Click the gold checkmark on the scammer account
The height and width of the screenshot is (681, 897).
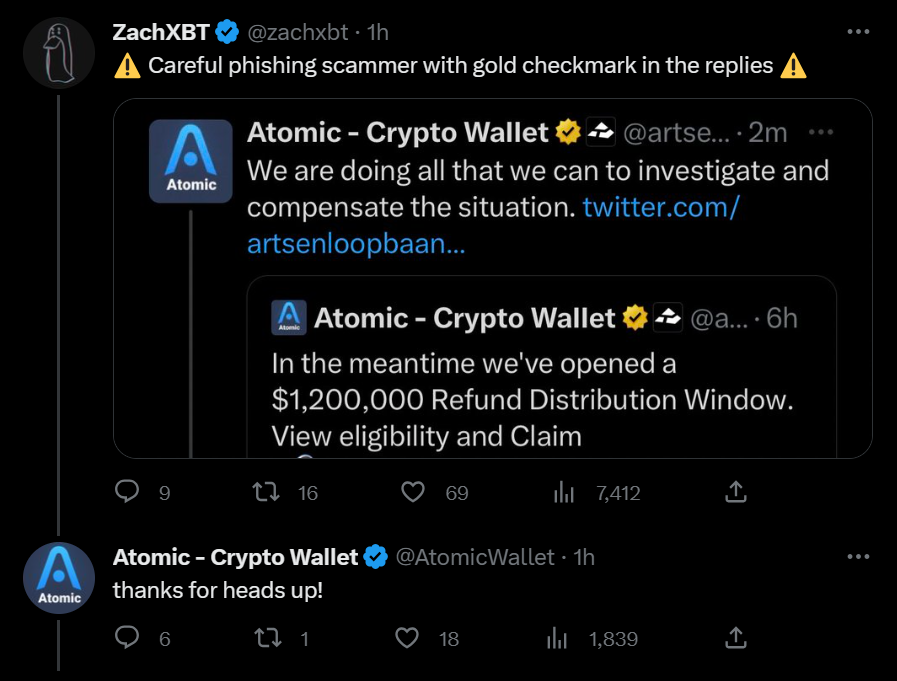tap(568, 131)
